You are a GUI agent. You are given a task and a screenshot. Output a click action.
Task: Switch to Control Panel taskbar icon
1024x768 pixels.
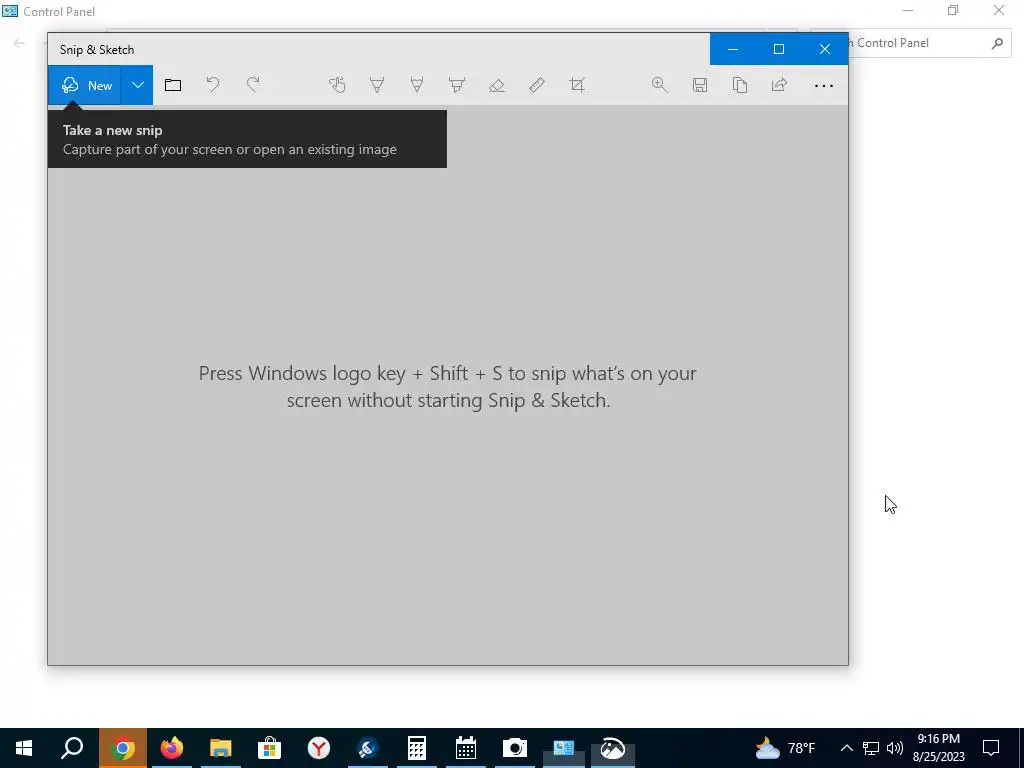[564, 748]
